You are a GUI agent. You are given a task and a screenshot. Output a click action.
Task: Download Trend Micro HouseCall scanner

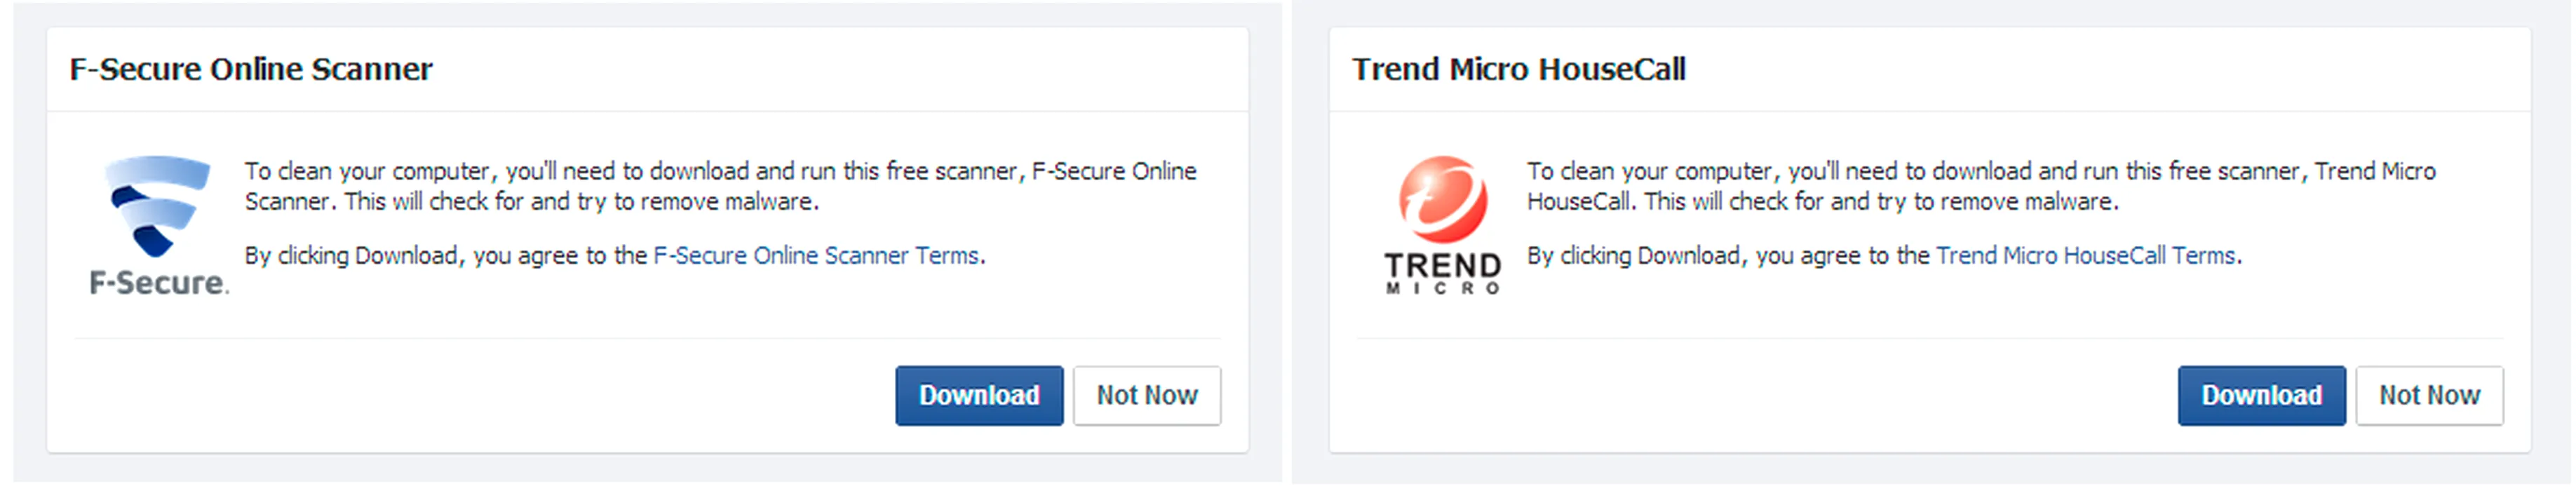[2261, 396]
